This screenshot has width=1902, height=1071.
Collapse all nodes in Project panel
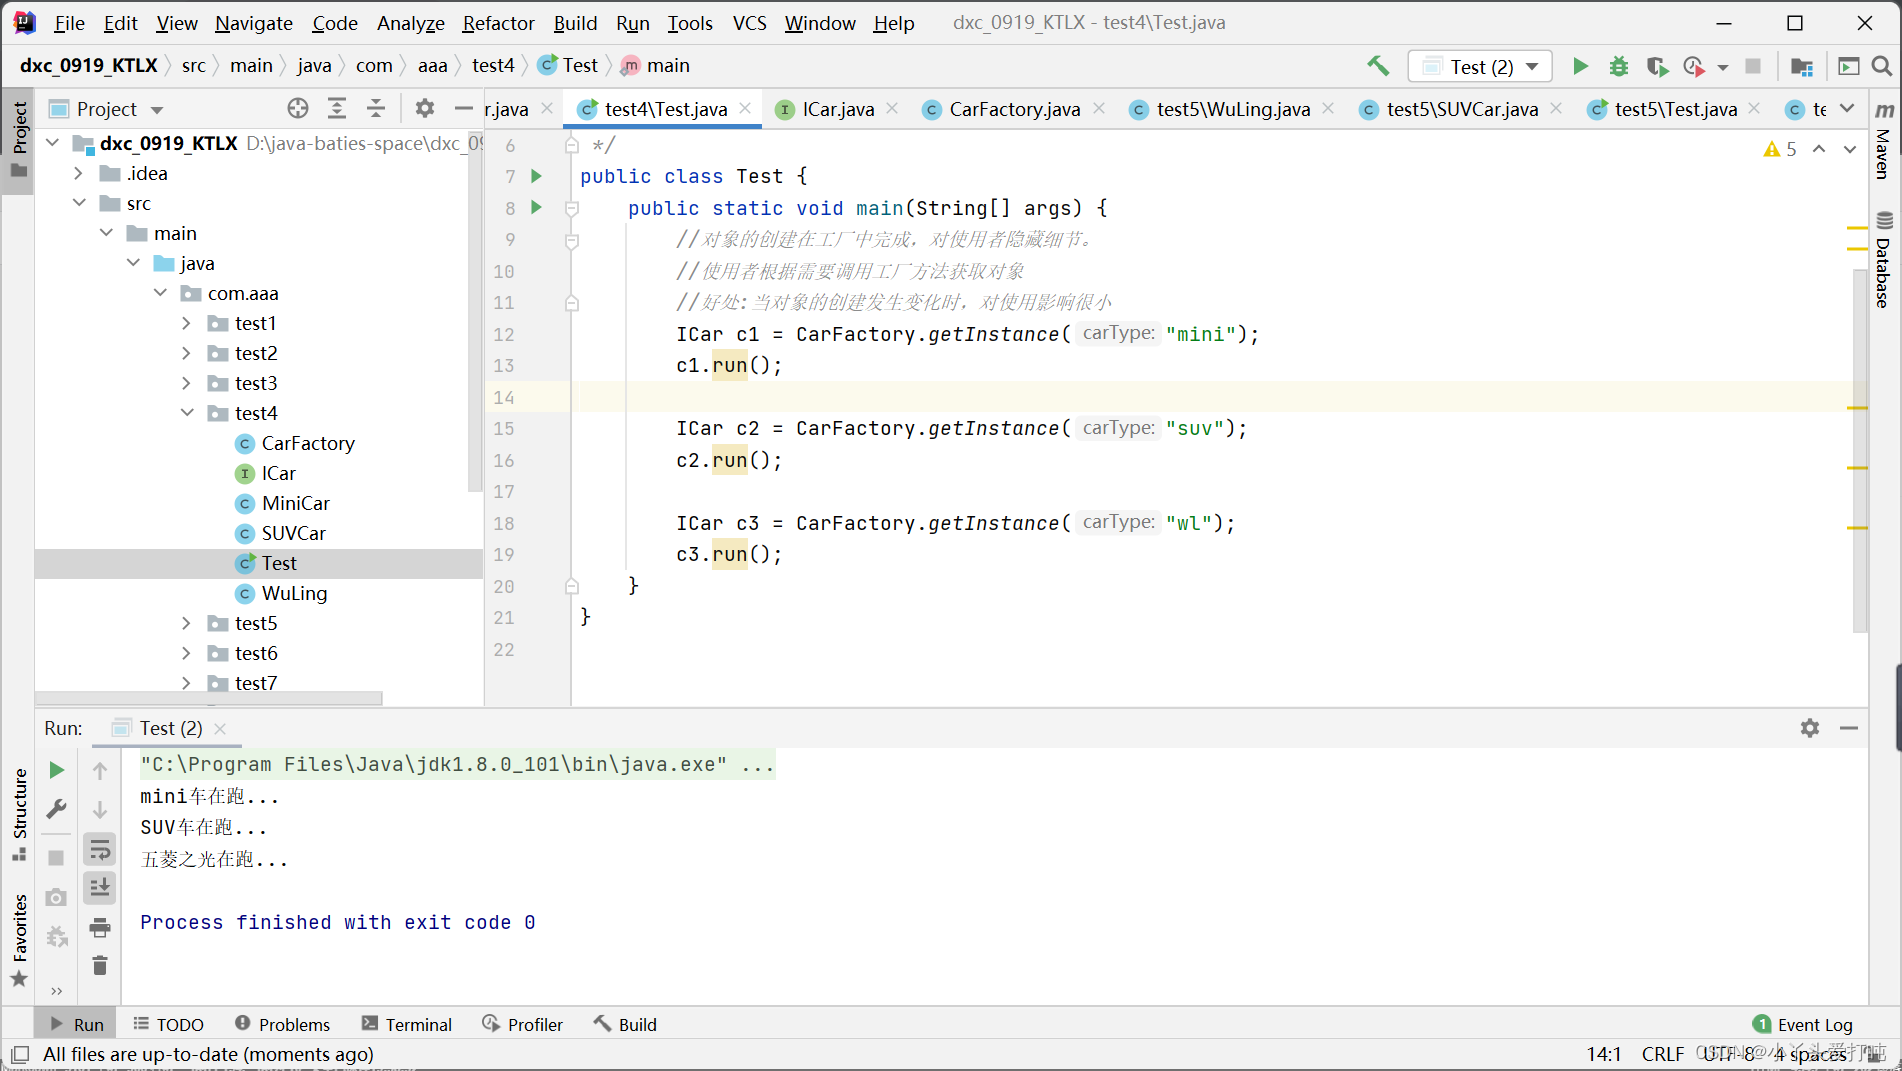(376, 108)
